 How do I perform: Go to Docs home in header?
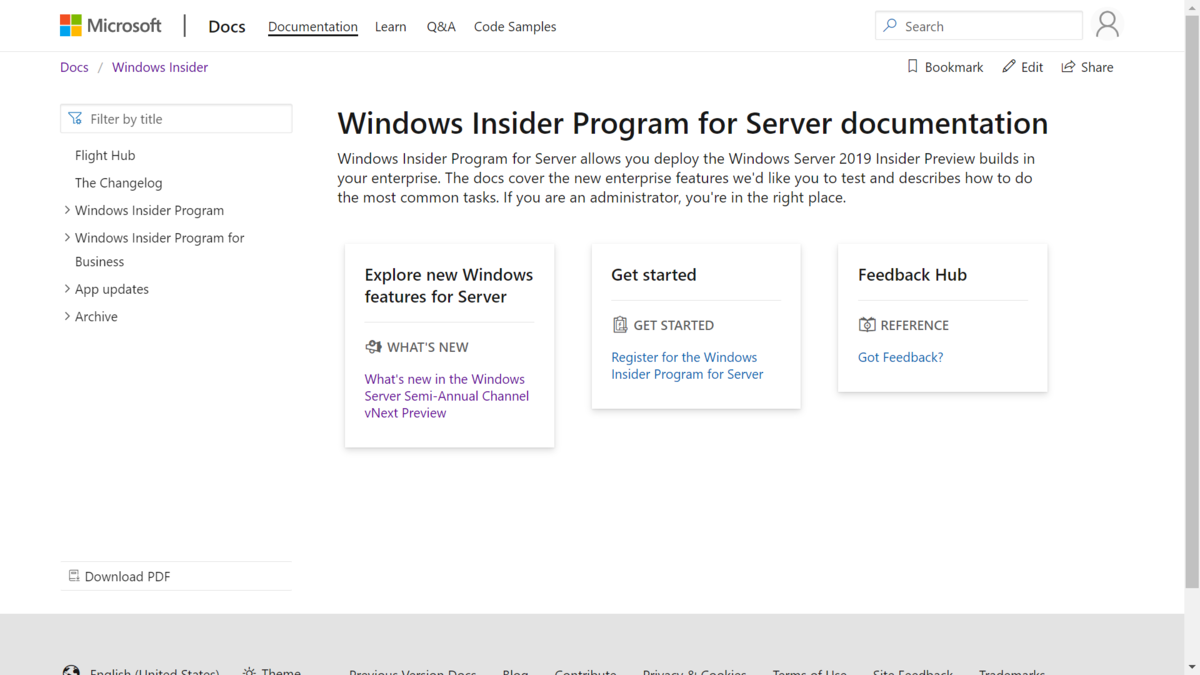coord(227,27)
